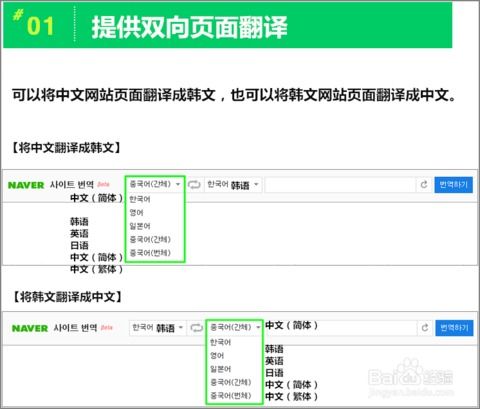480x409 pixels.
Task: Click the URL input field in upper toolbar
Action: (x=340, y=185)
